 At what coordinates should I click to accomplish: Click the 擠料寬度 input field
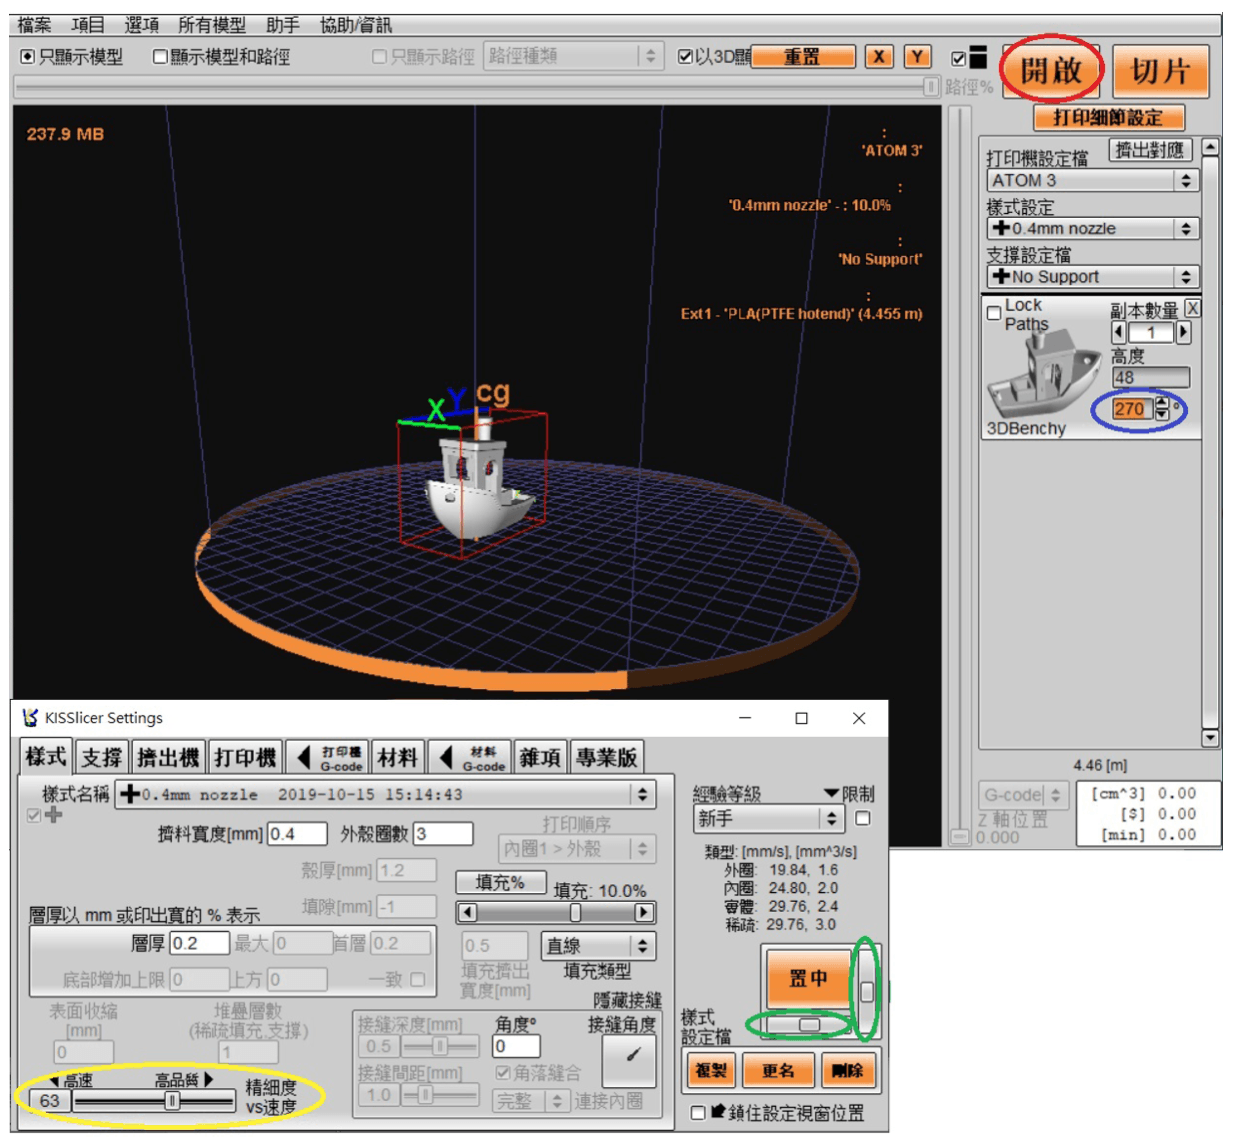tap(297, 833)
